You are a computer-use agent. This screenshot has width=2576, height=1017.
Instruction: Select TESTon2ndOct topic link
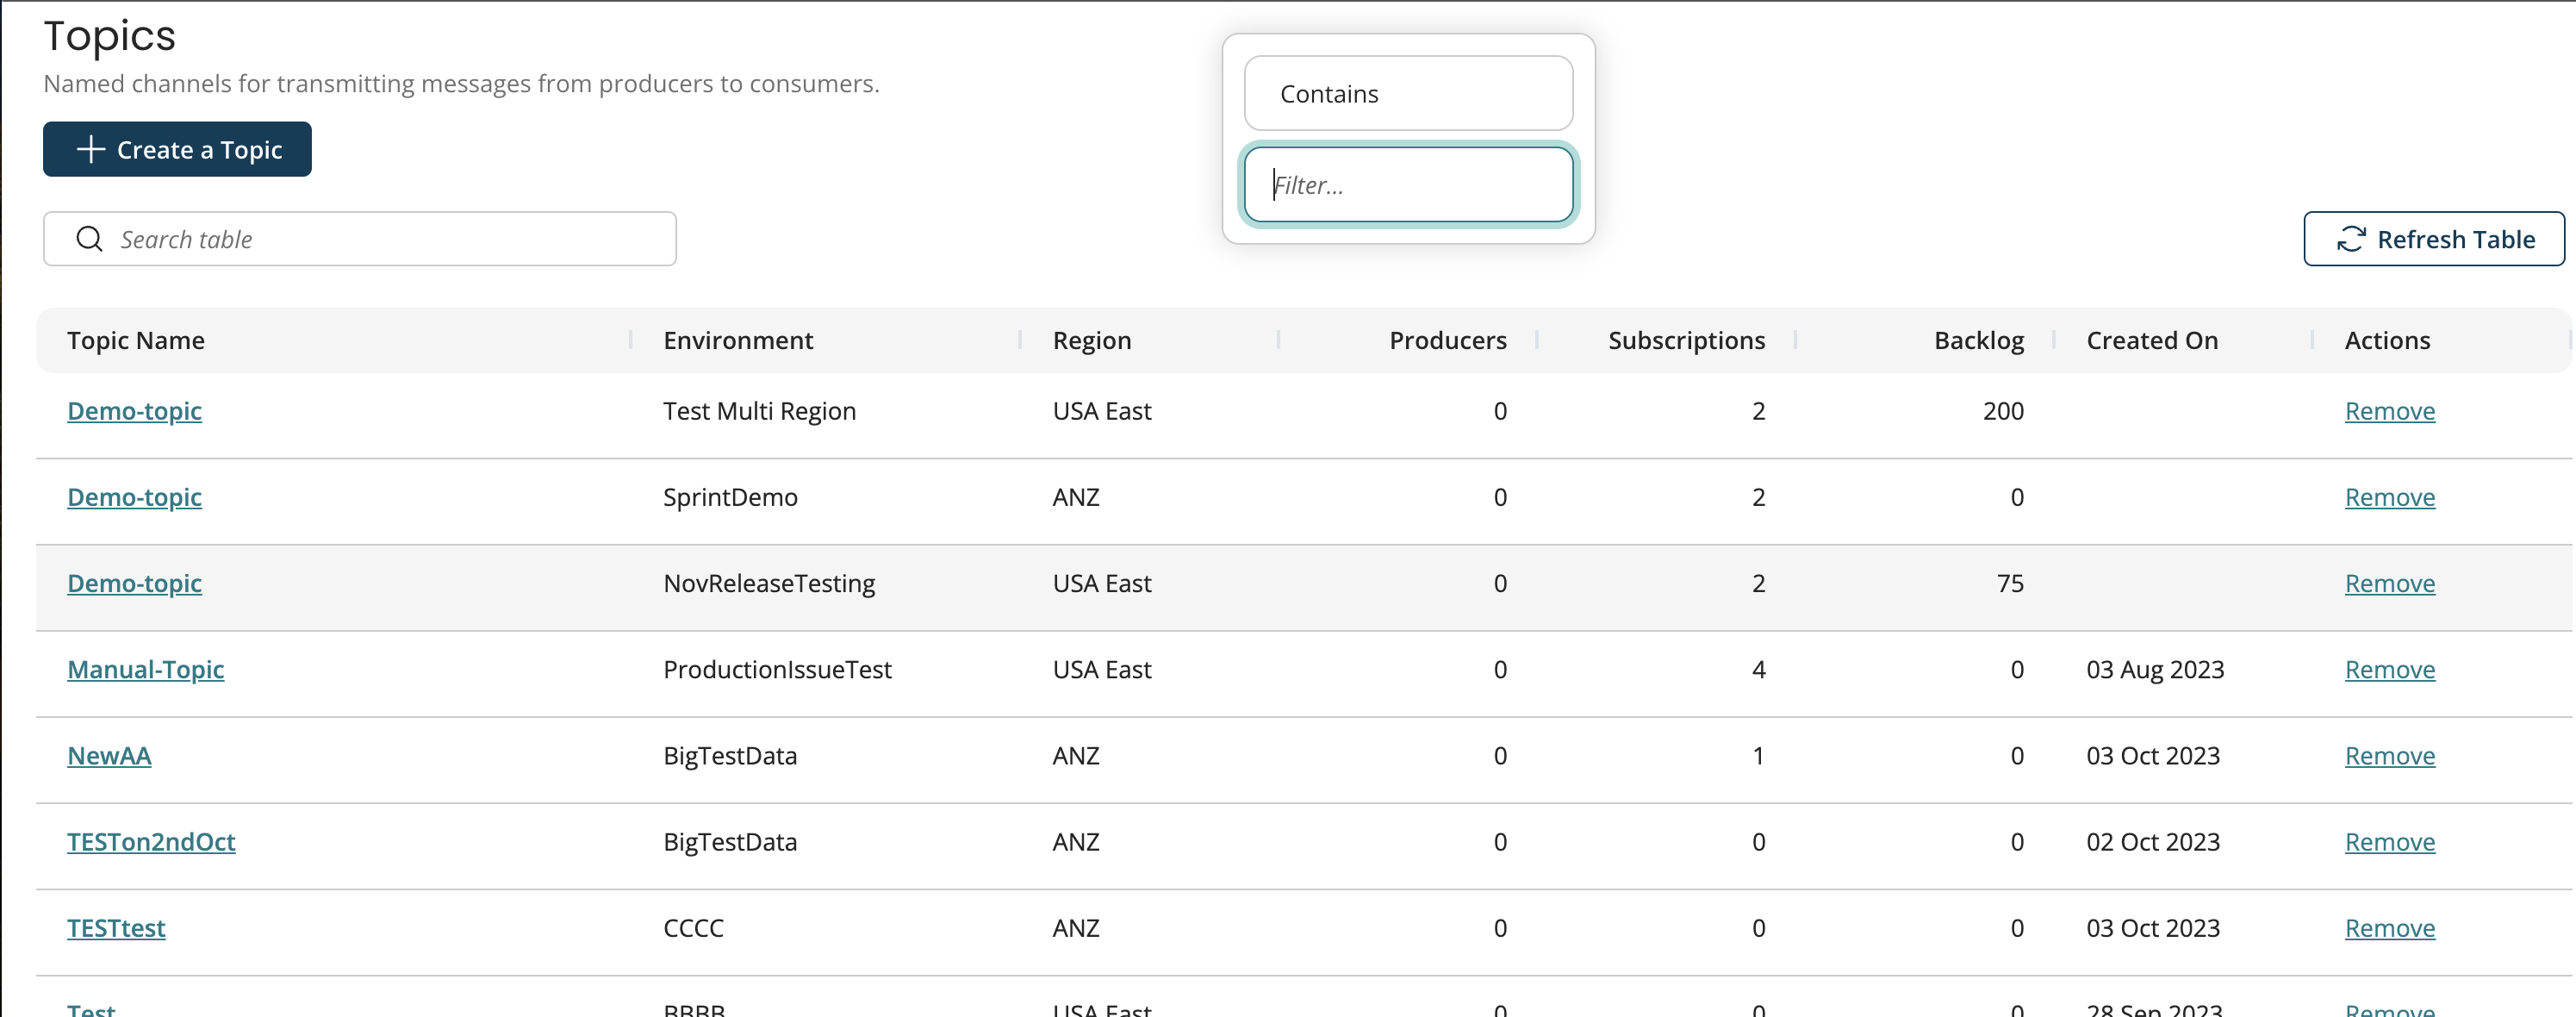150,839
